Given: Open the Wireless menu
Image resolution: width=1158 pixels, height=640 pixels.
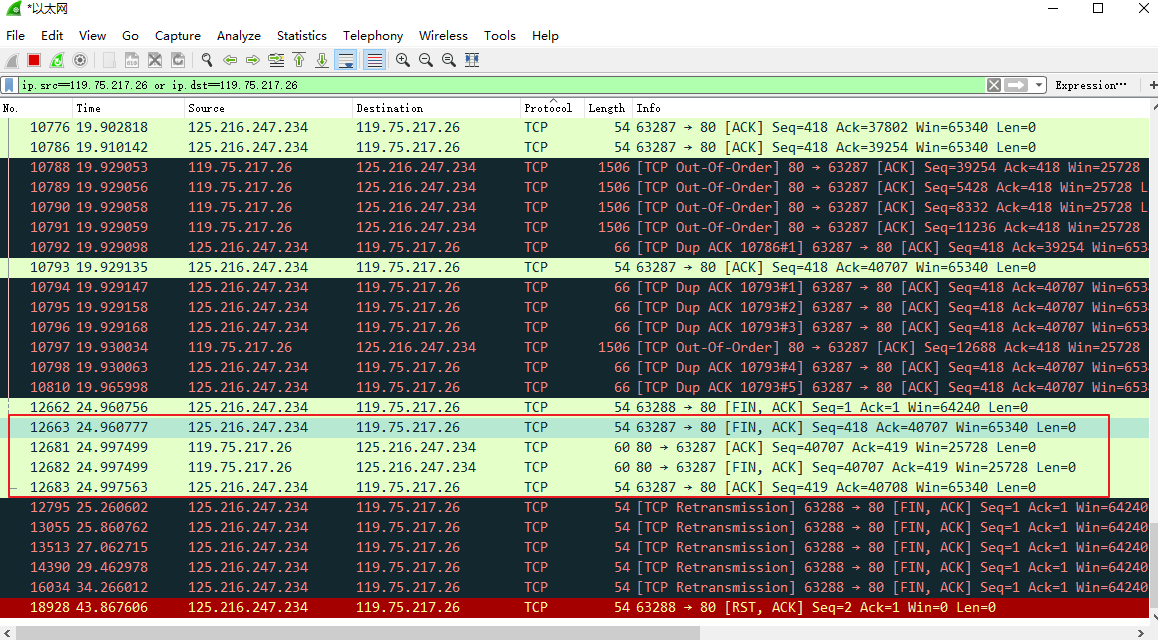Looking at the screenshot, I should click(443, 35).
